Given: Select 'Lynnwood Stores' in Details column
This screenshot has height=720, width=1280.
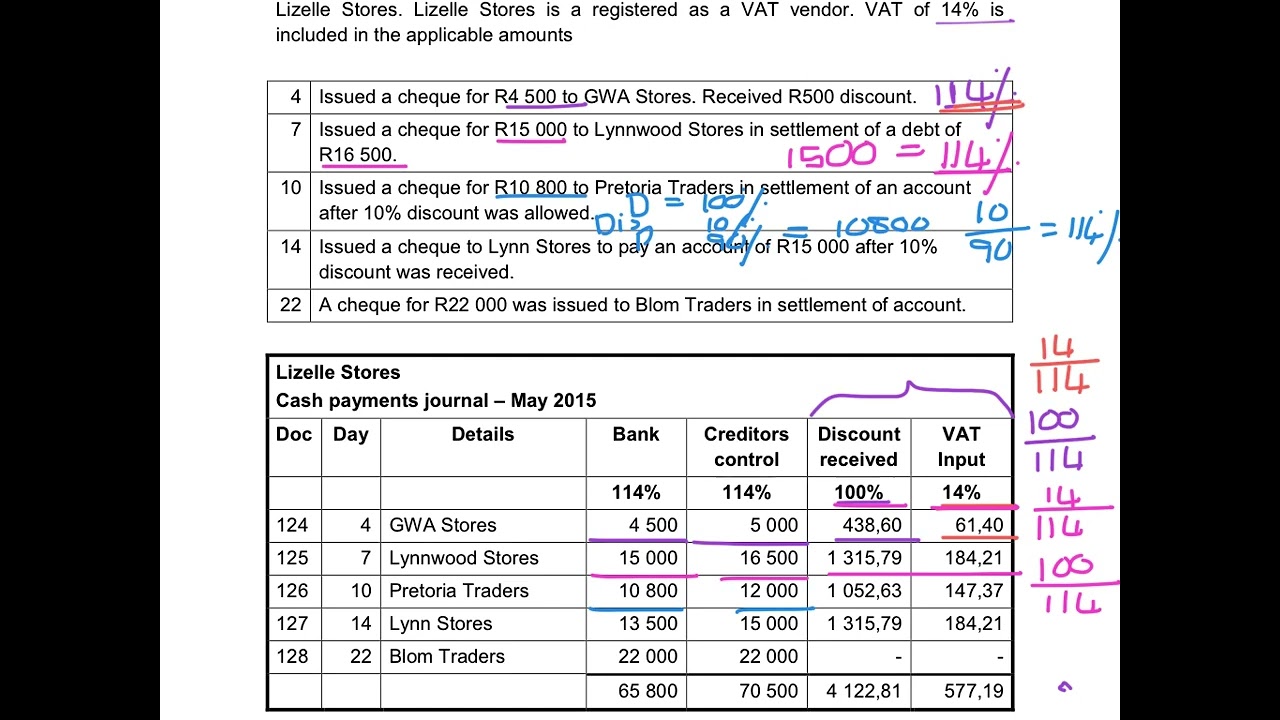Looking at the screenshot, I should pos(464,558).
